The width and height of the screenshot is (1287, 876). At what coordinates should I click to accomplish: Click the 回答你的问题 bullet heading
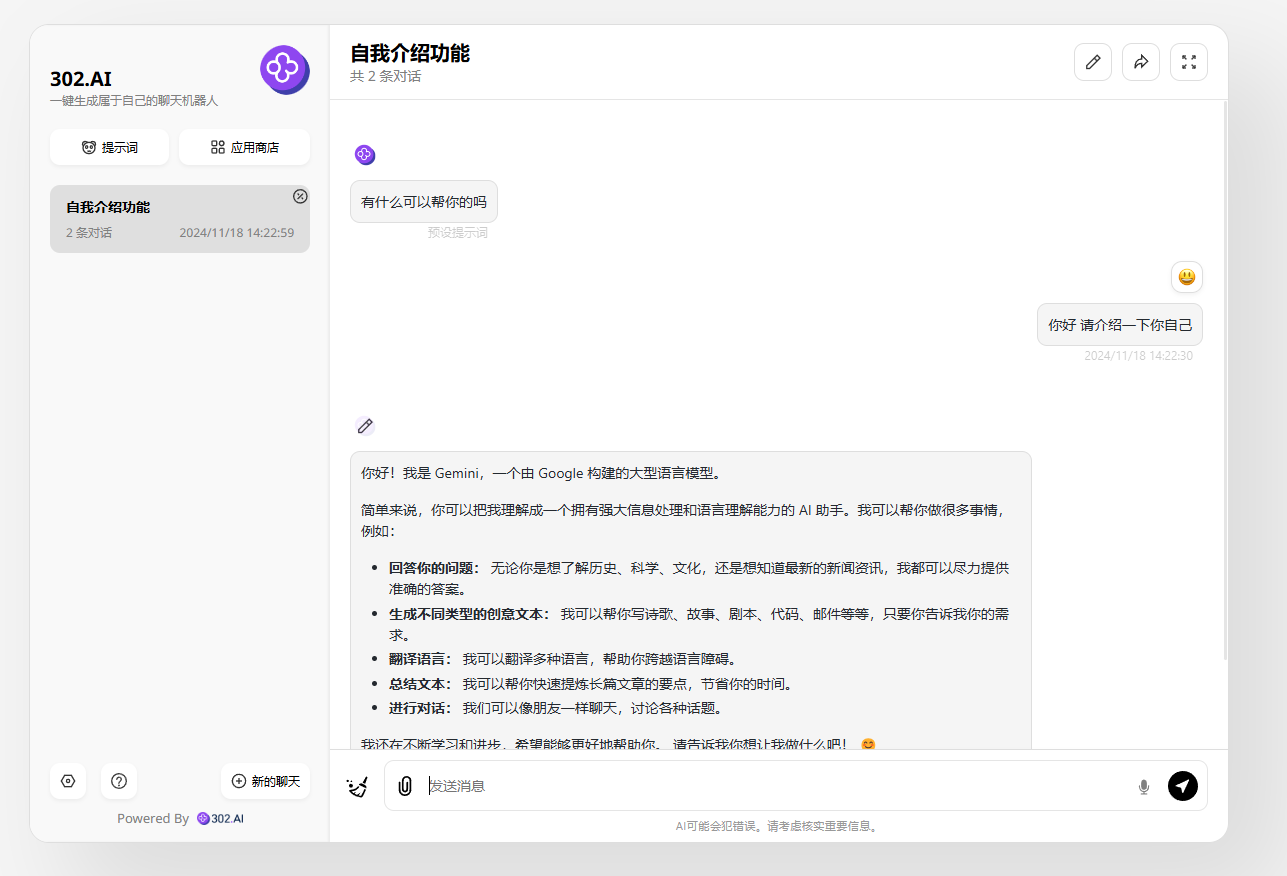click(434, 568)
